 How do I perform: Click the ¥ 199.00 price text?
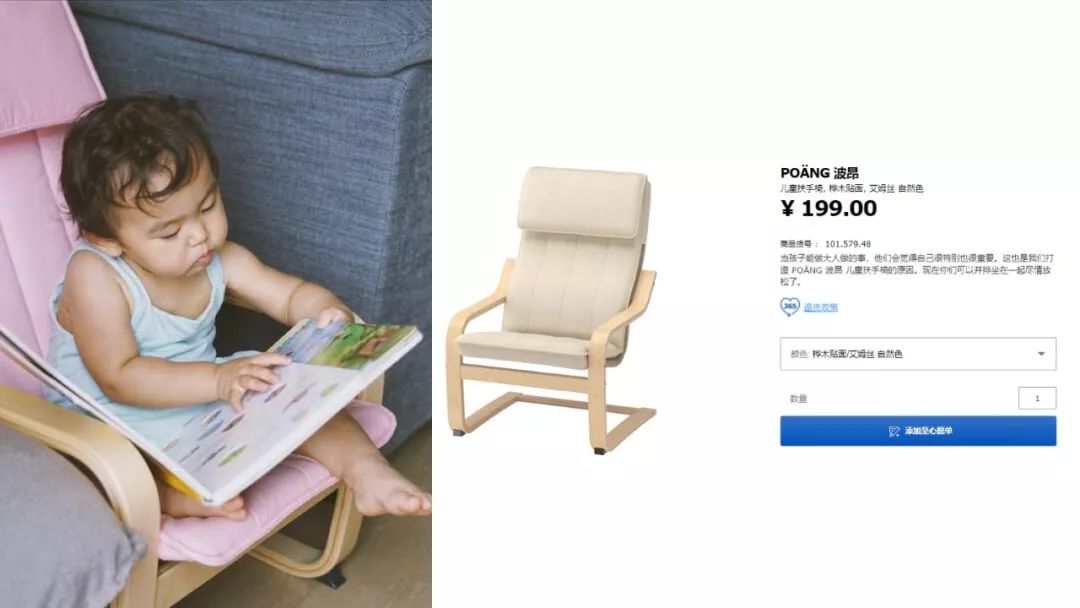829,208
